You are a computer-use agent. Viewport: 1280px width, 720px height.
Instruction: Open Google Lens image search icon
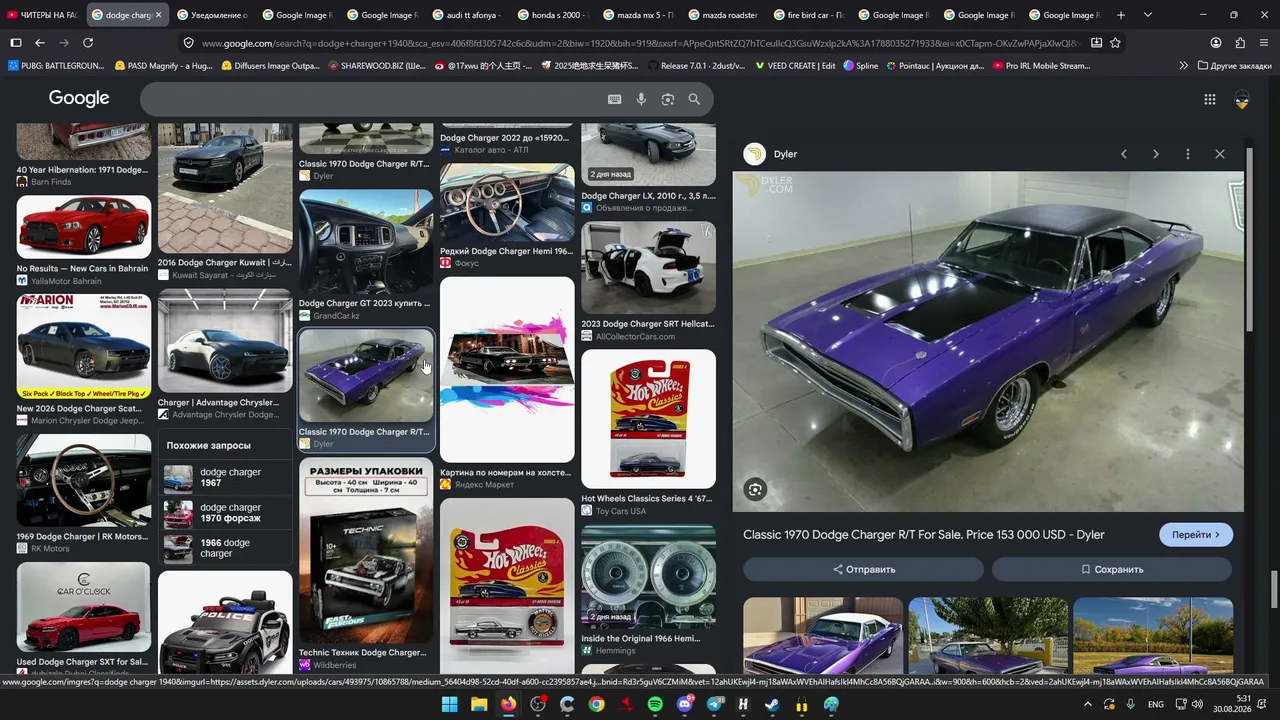tap(668, 99)
